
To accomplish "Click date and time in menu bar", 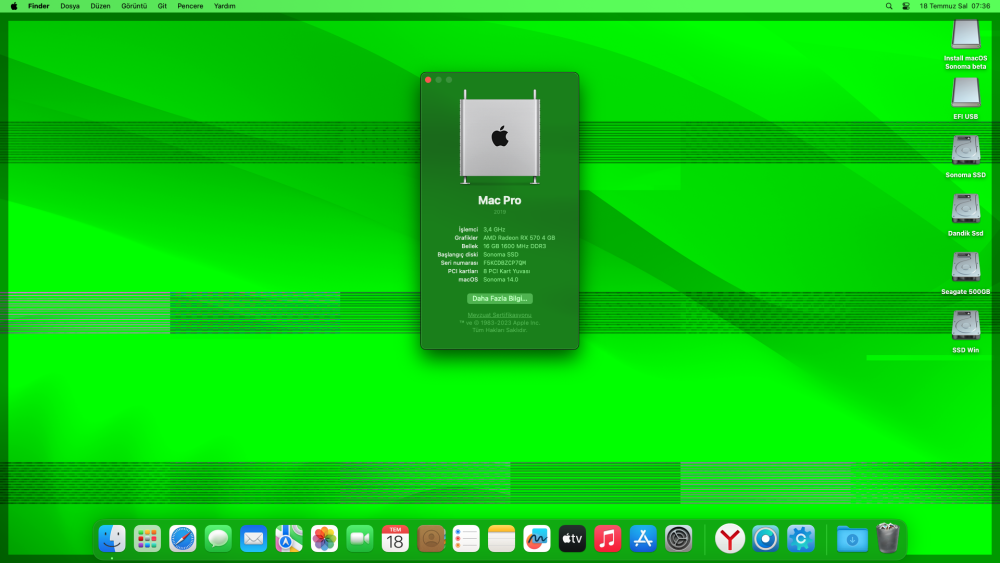I will click(955, 6).
